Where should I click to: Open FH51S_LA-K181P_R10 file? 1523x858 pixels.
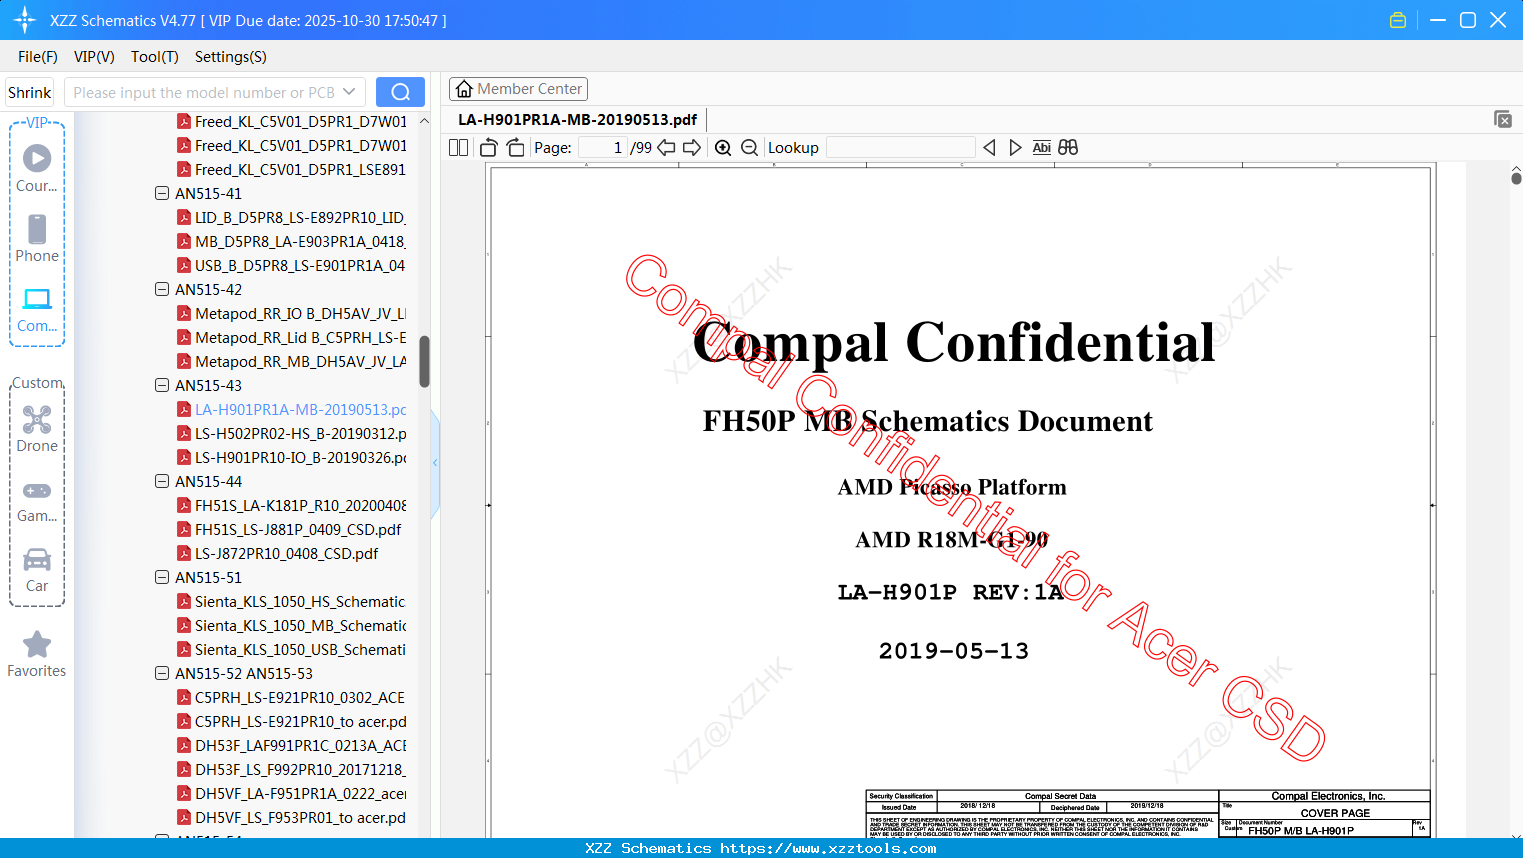coord(301,505)
